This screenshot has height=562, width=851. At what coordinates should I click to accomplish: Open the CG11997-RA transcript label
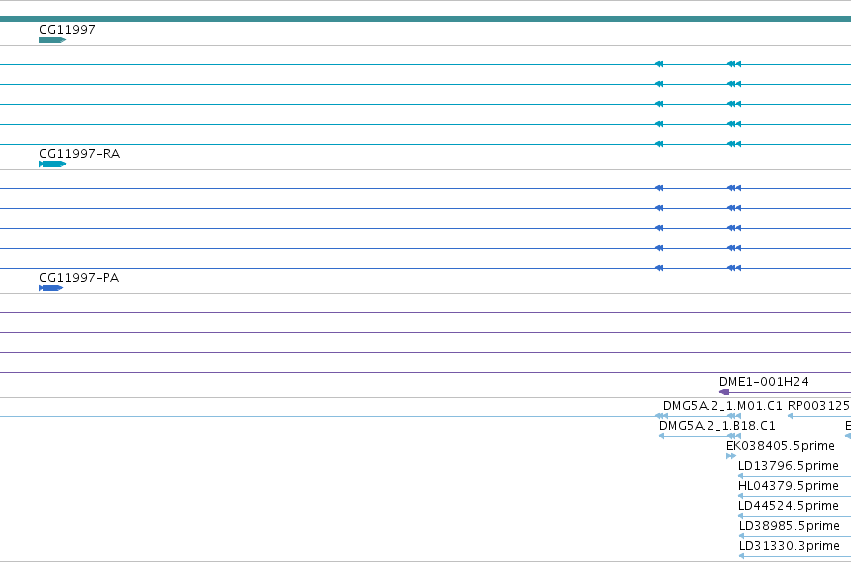pyautogui.click(x=80, y=154)
